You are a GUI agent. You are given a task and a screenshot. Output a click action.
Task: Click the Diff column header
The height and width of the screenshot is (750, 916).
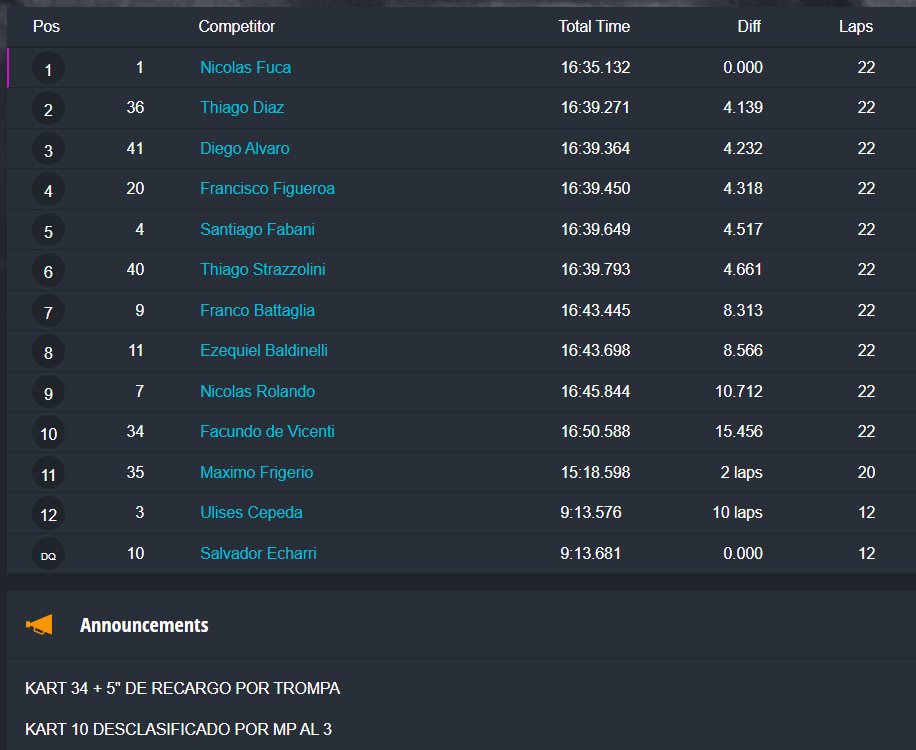tap(749, 27)
